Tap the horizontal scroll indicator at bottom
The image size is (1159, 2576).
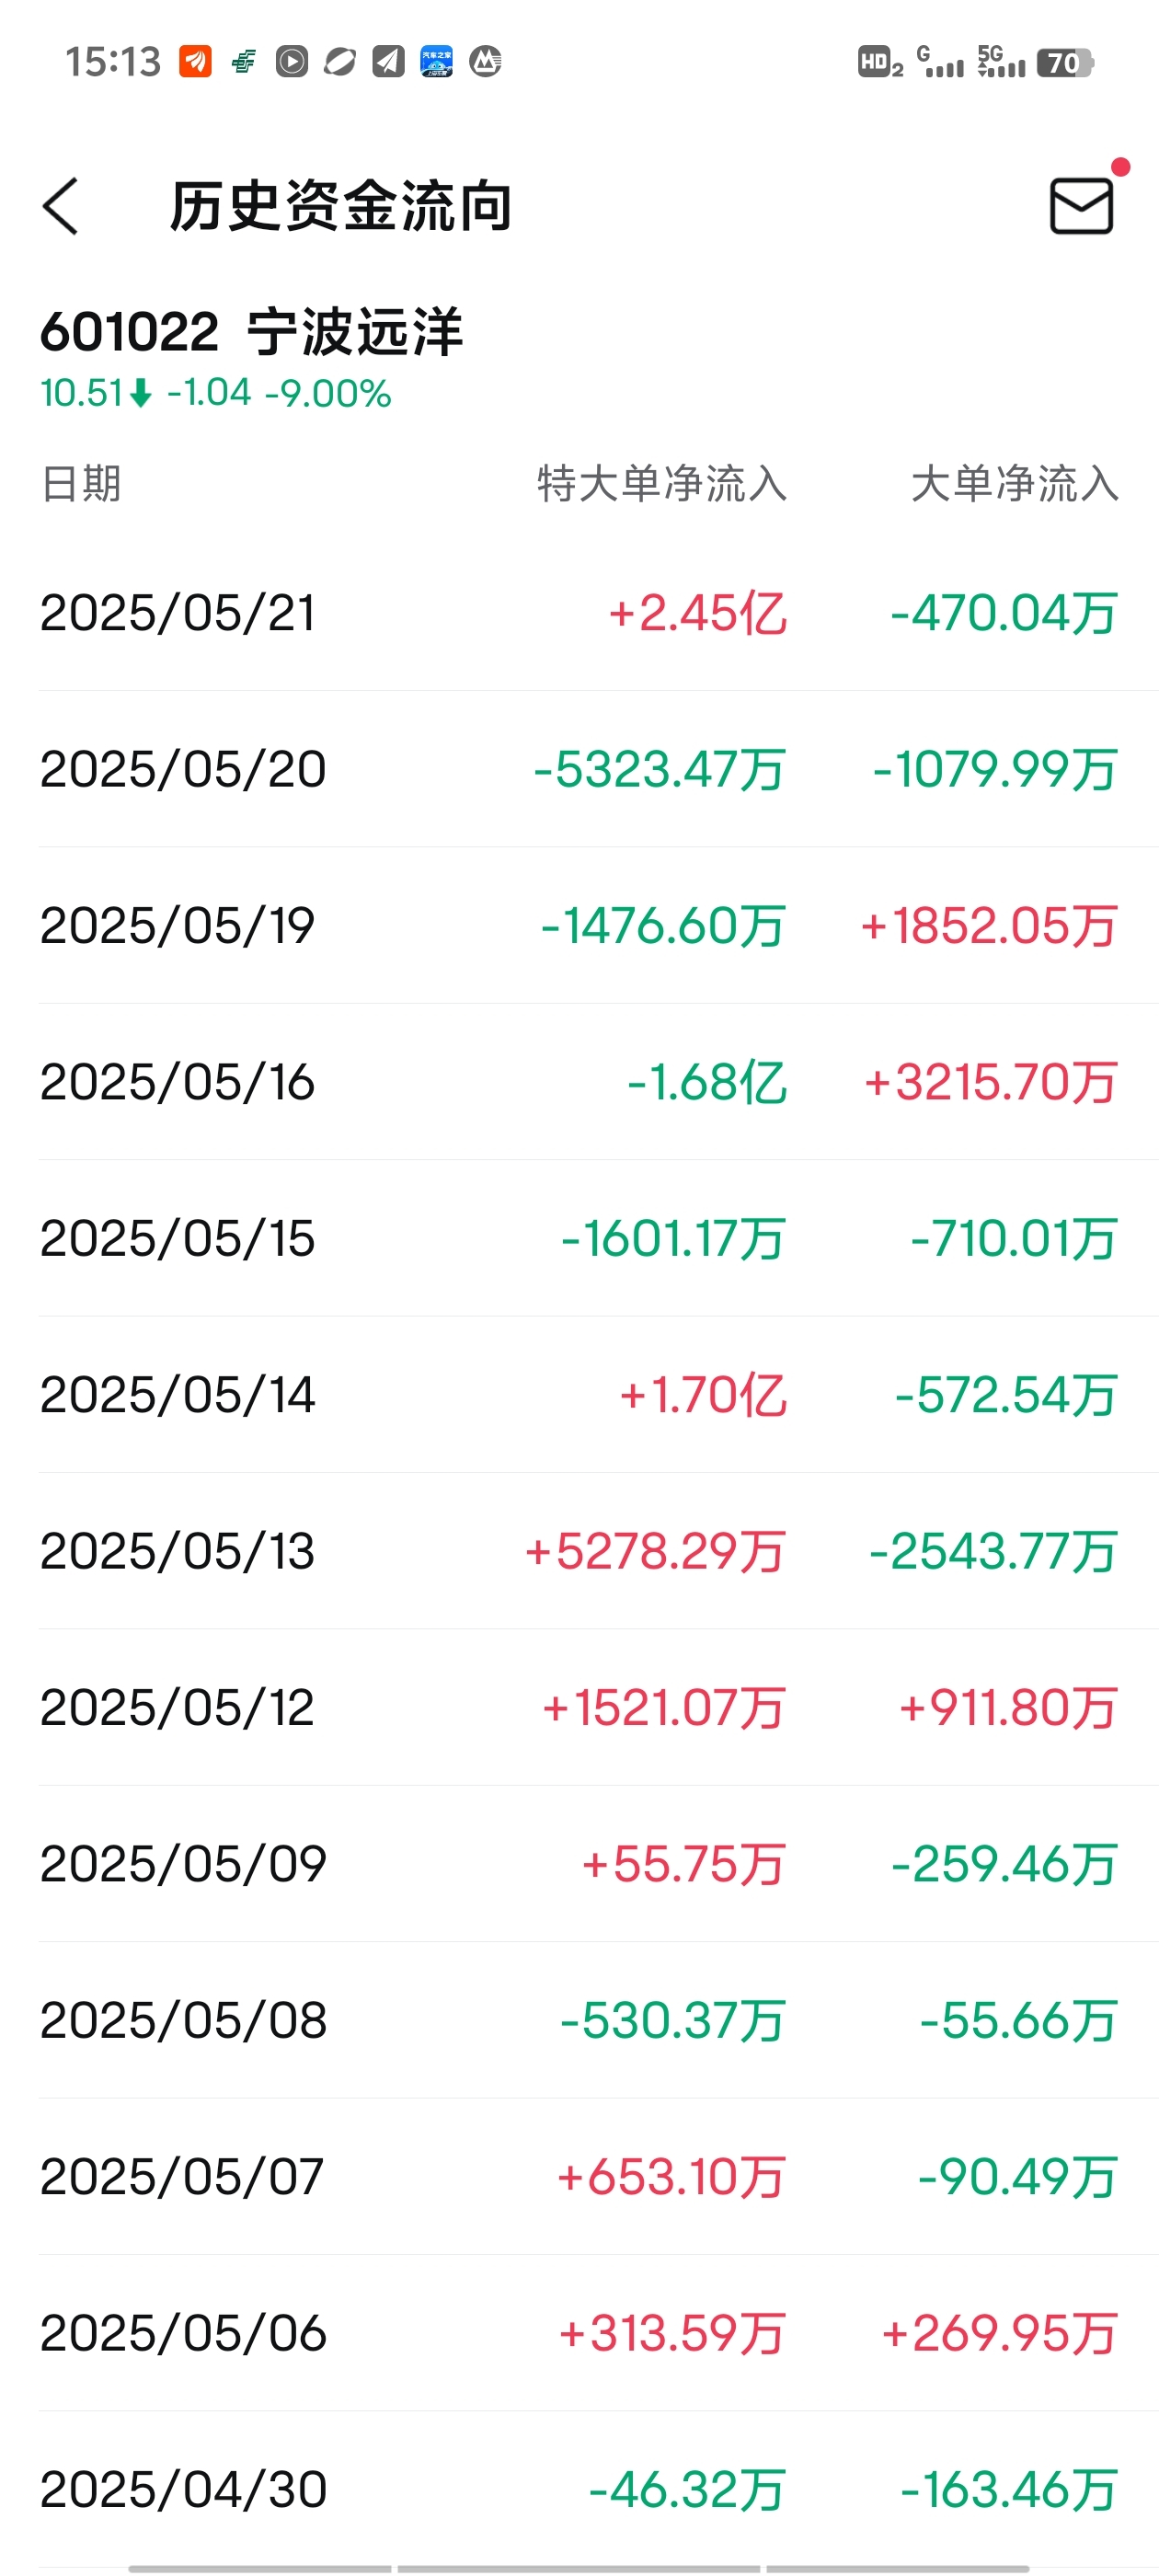pyautogui.click(x=579, y=2568)
